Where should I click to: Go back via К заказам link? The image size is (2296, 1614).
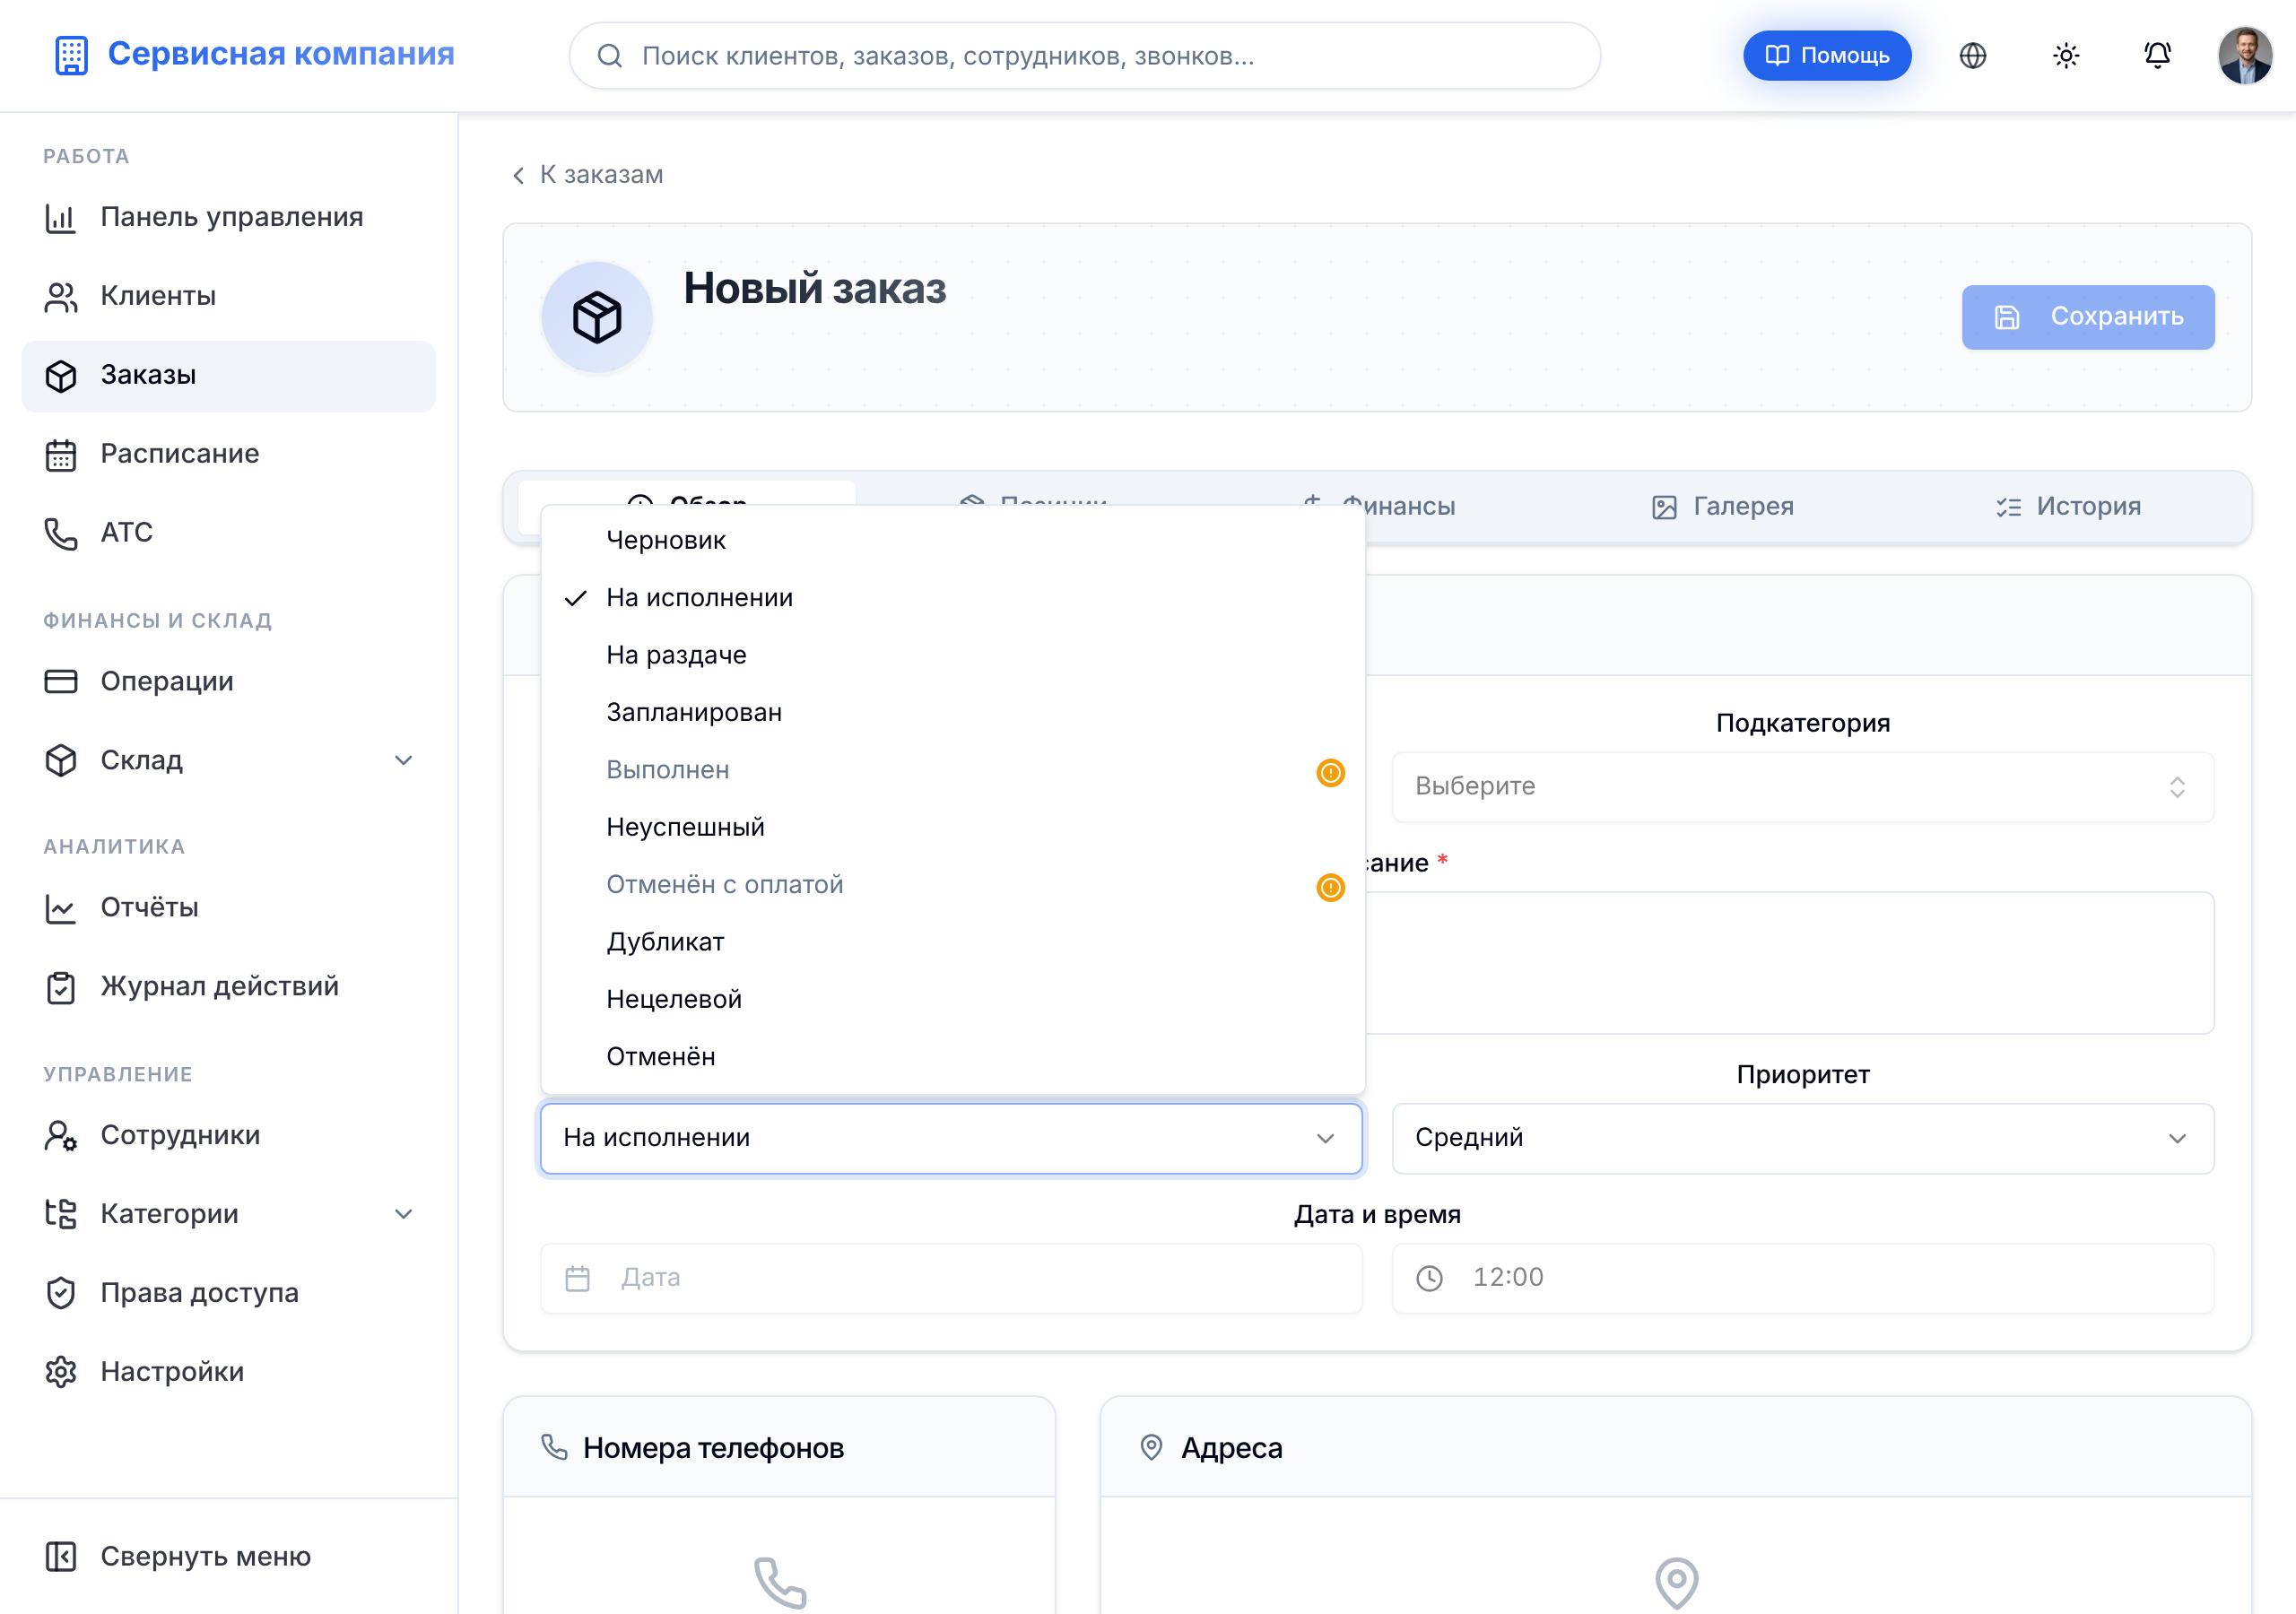(x=587, y=175)
